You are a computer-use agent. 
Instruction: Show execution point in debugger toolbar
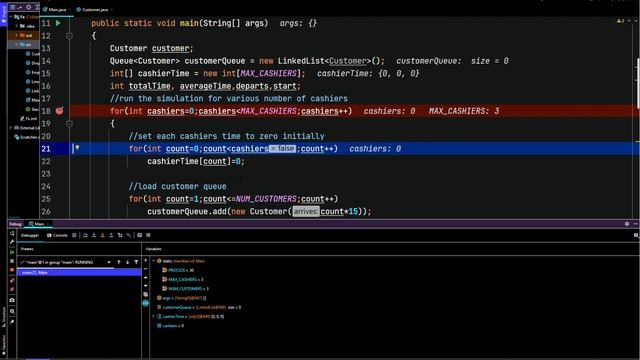[x=74, y=235]
